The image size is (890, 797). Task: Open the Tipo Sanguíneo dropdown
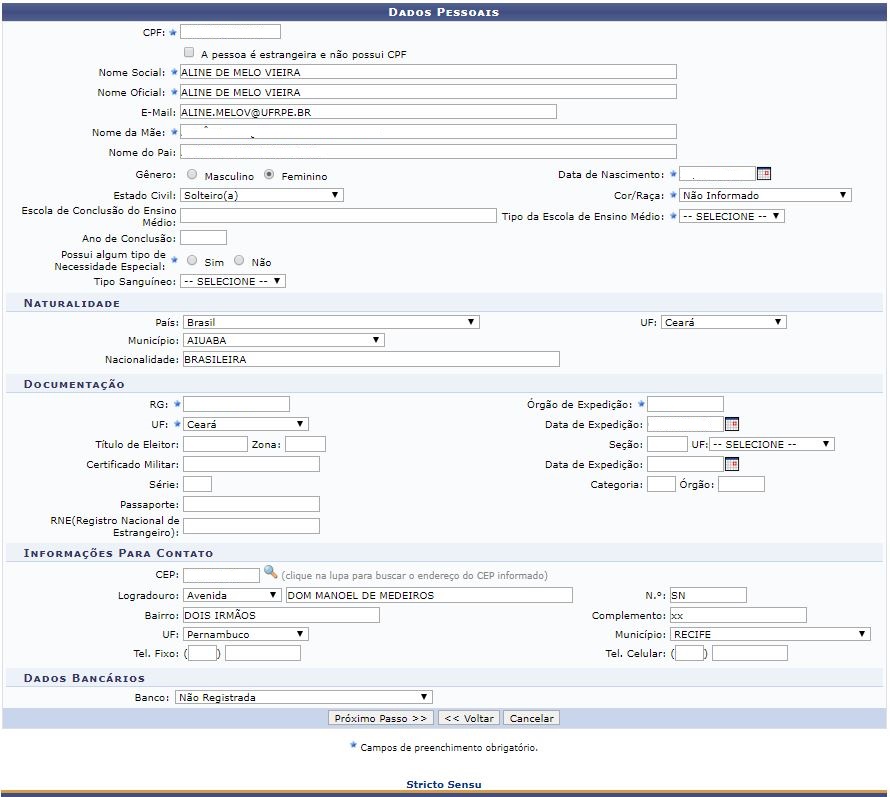(233, 281)
